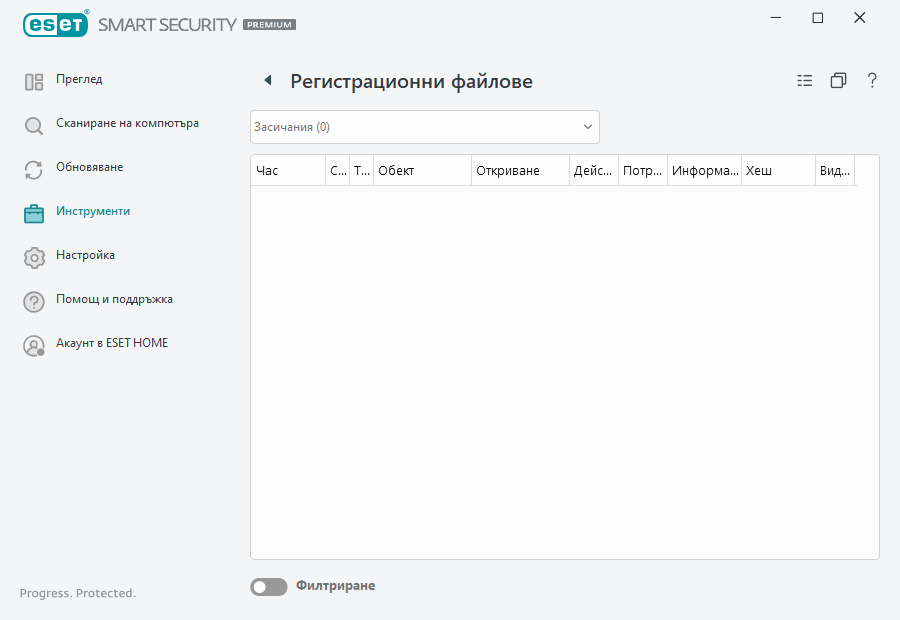Viewport: 900px width, 620px height.
Task: Select the Преглед overview icon
Action: (33, 79)
